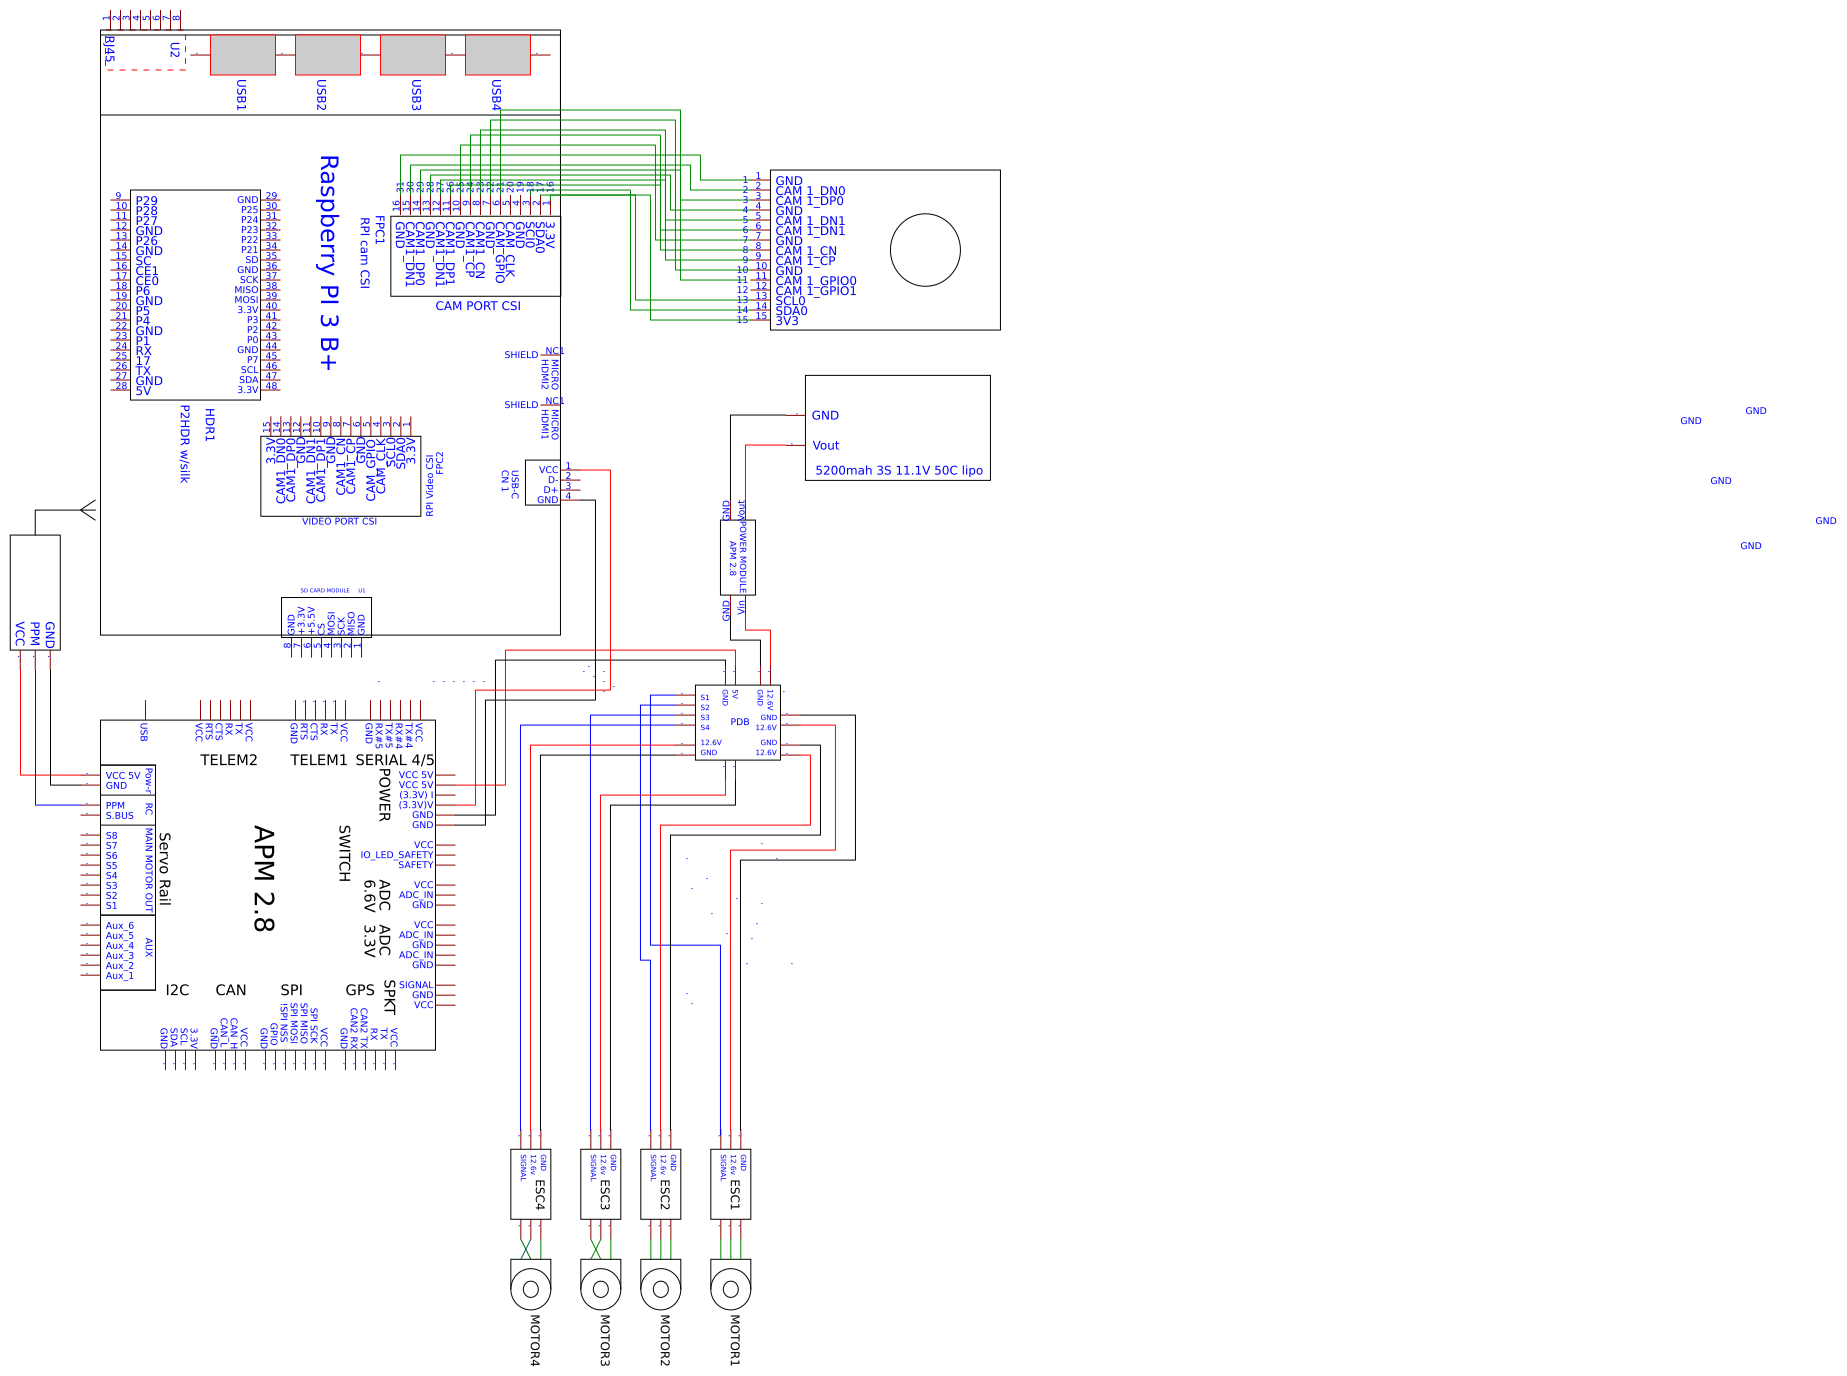Click the gray USB4 port block
The height and width of the screenshot is (1376, 1847).
[498, 55]
